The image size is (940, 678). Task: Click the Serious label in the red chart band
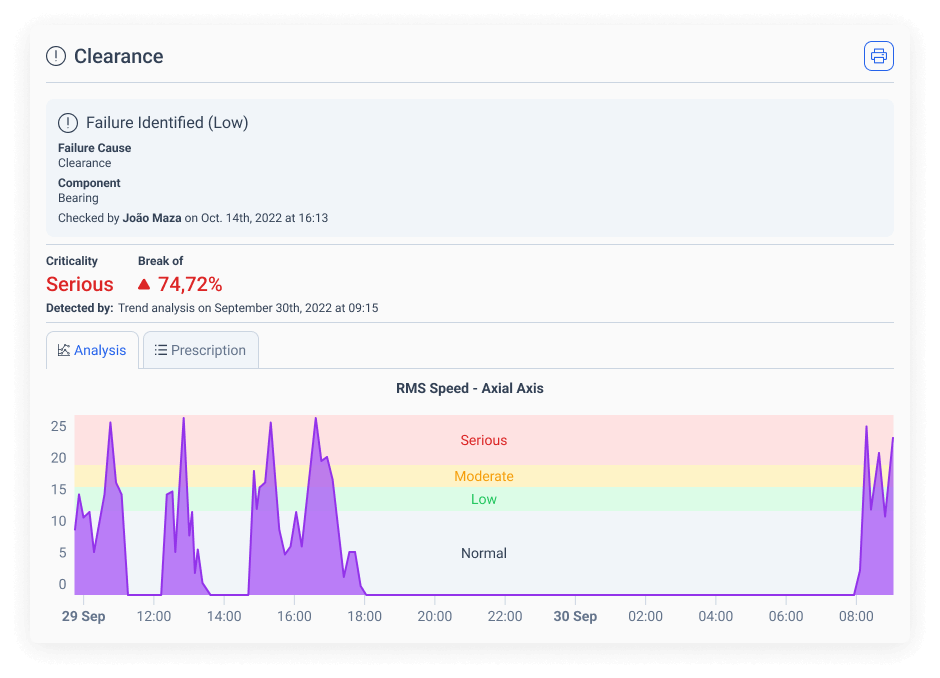[484, 440]
